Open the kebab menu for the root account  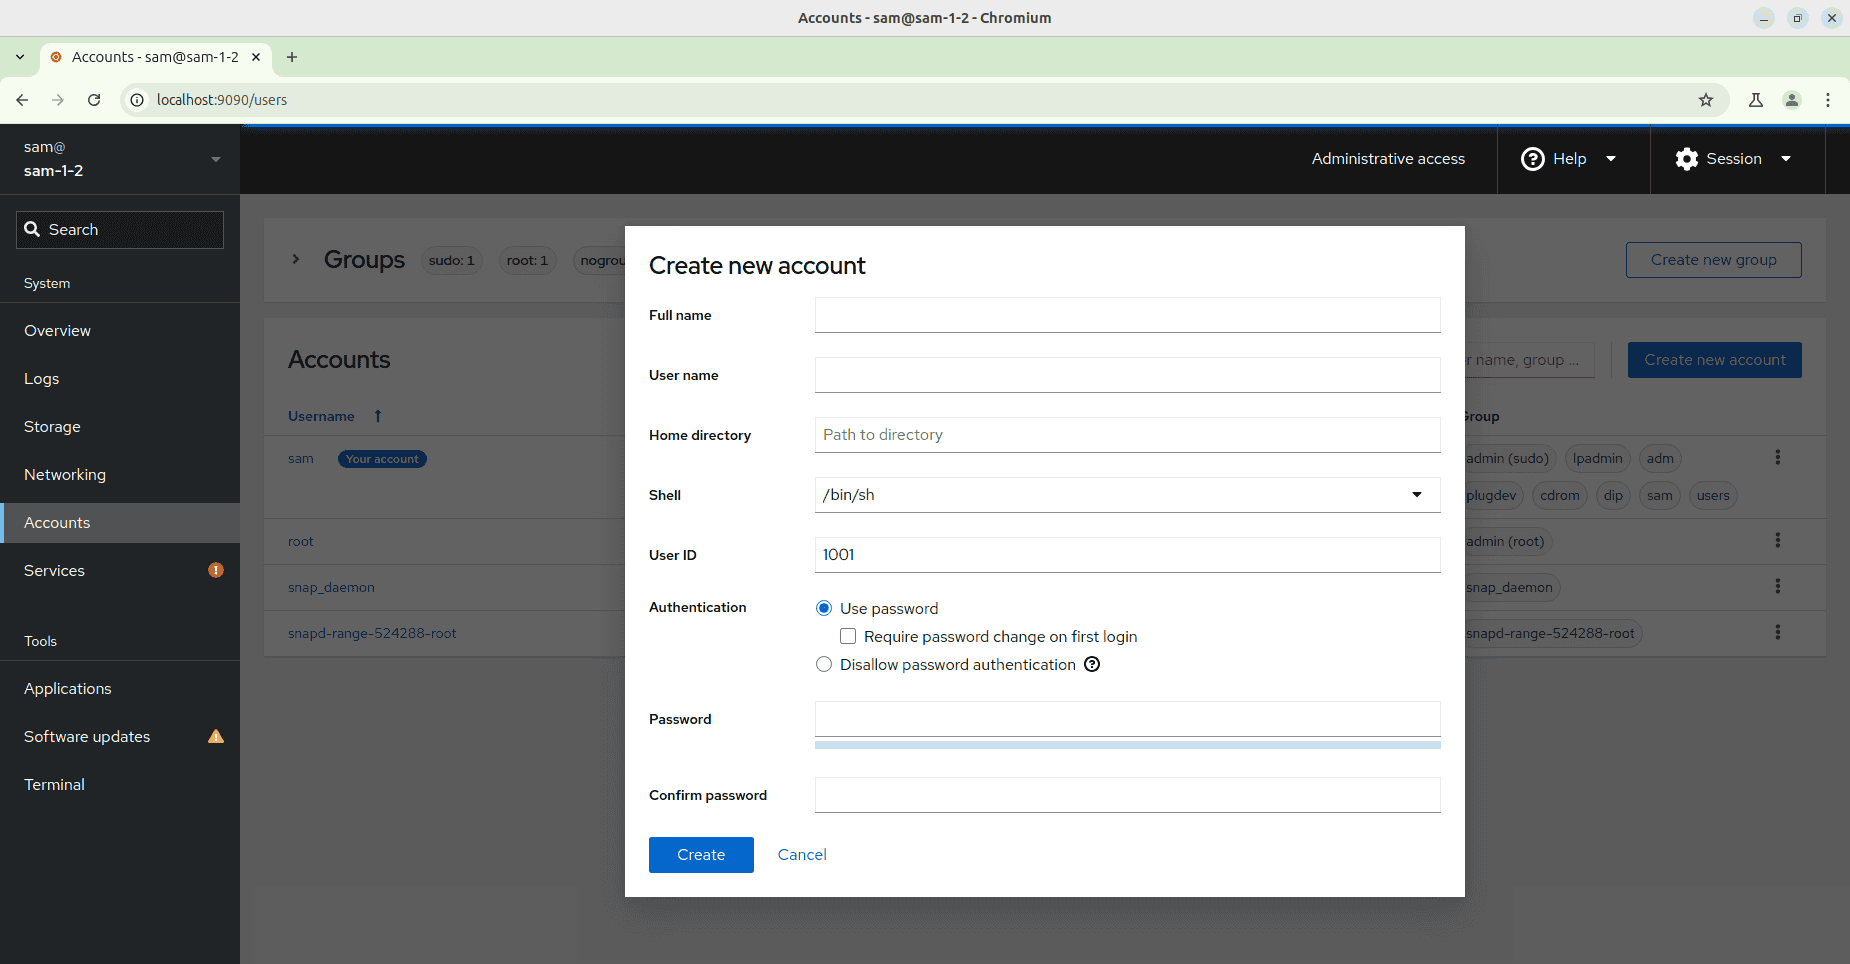(x=1778, y=540)
